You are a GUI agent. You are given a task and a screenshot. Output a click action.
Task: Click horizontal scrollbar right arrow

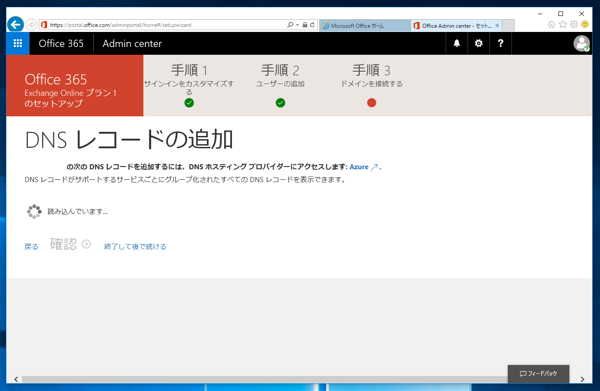point(582,379)
